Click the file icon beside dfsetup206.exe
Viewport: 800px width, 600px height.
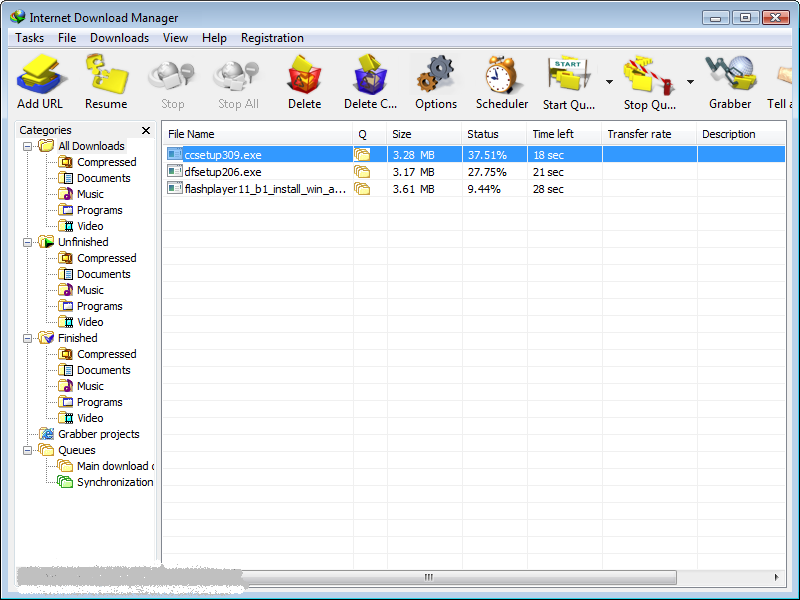(x=174, y=171)
